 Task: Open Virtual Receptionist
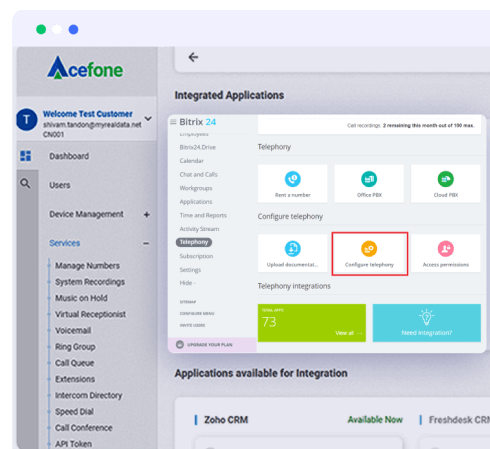(x=90, y=314)
